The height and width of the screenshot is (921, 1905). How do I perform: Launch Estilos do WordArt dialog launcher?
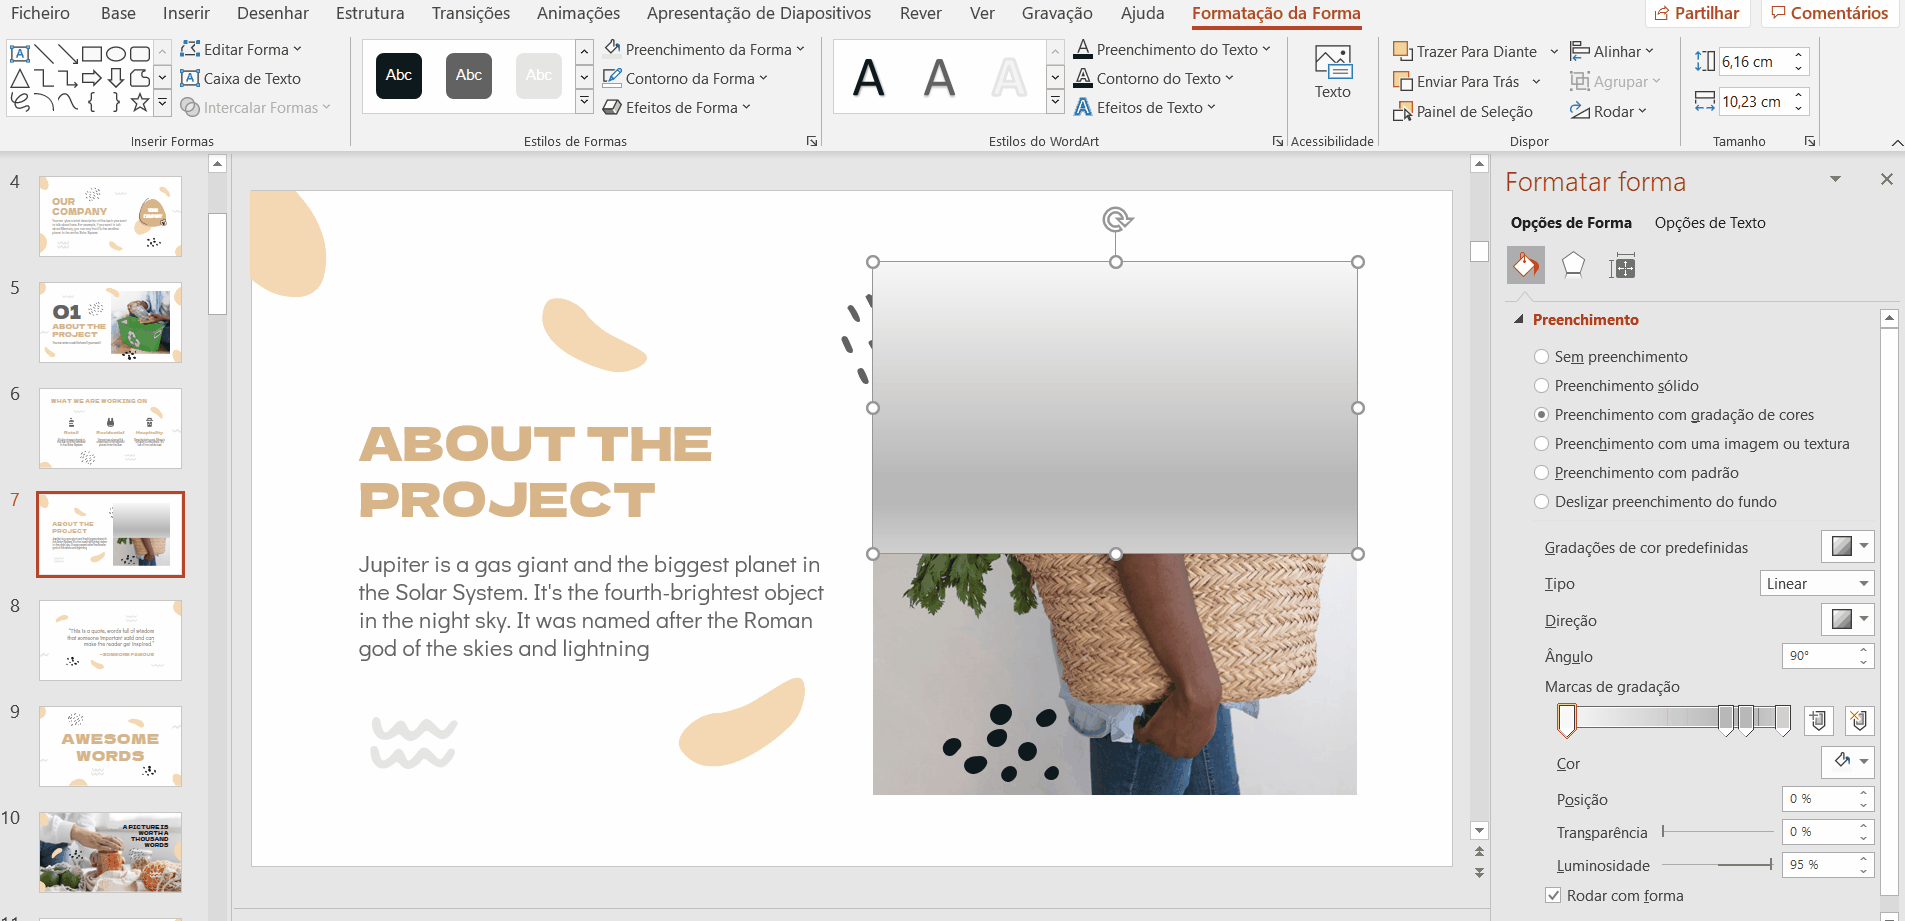tap(1277, 141)
